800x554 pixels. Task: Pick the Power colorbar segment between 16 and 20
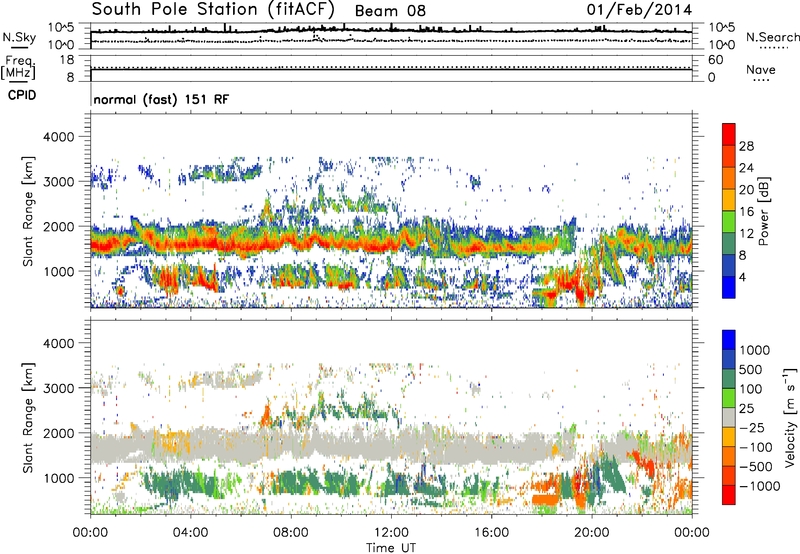click(729, 199)
